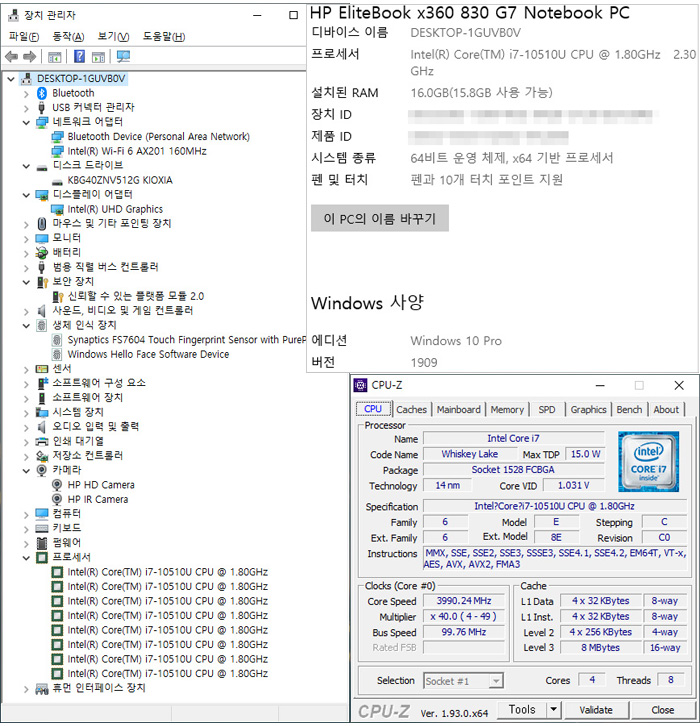
Task: Collapse the 네트워크 어댑터 node
Action: [26, 122]
